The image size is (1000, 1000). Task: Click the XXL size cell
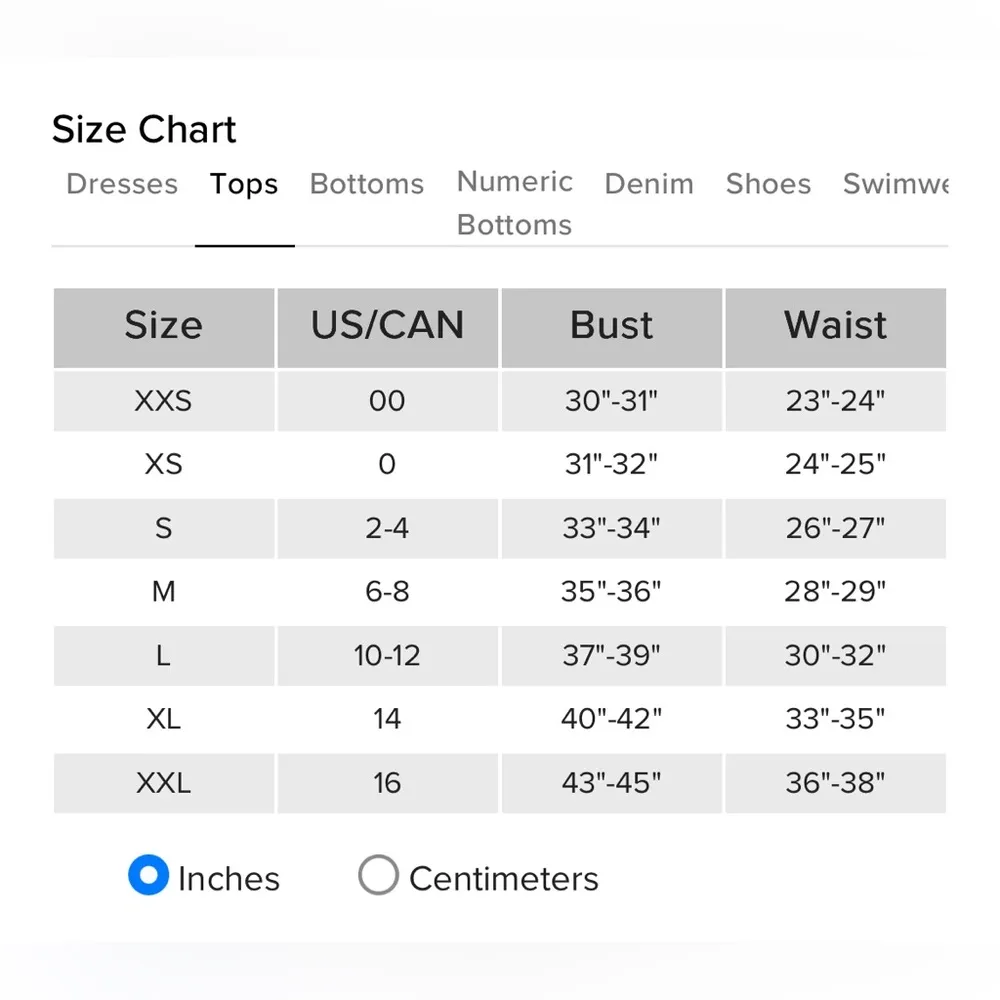164,783
